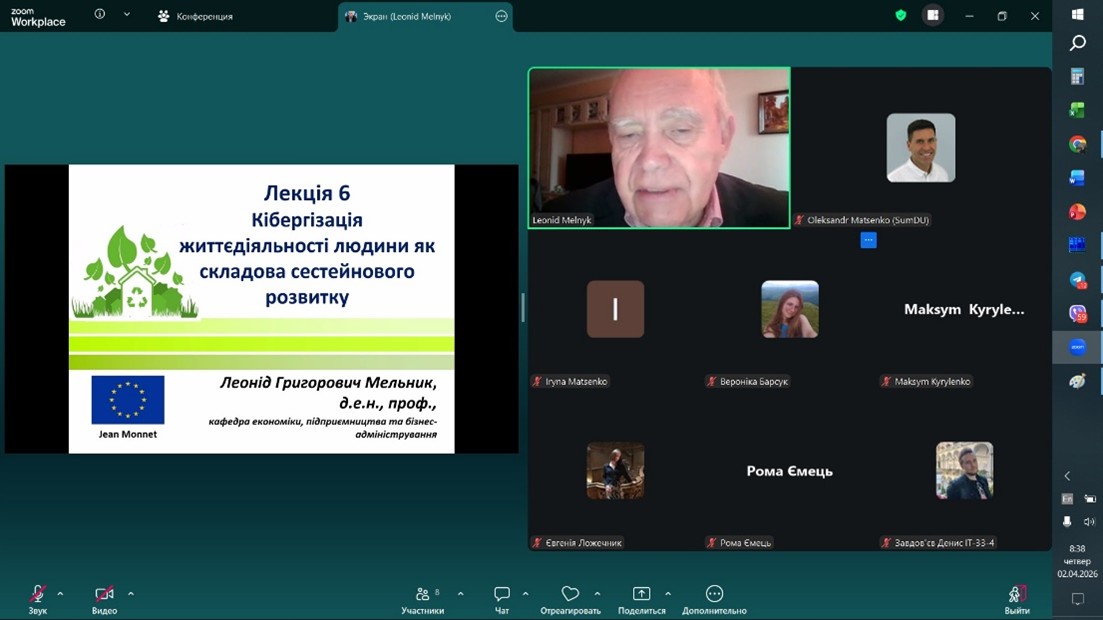Turn on camera with the Видео button
The height and width of the screenshot is (620, 1103).
click(104, 594)
